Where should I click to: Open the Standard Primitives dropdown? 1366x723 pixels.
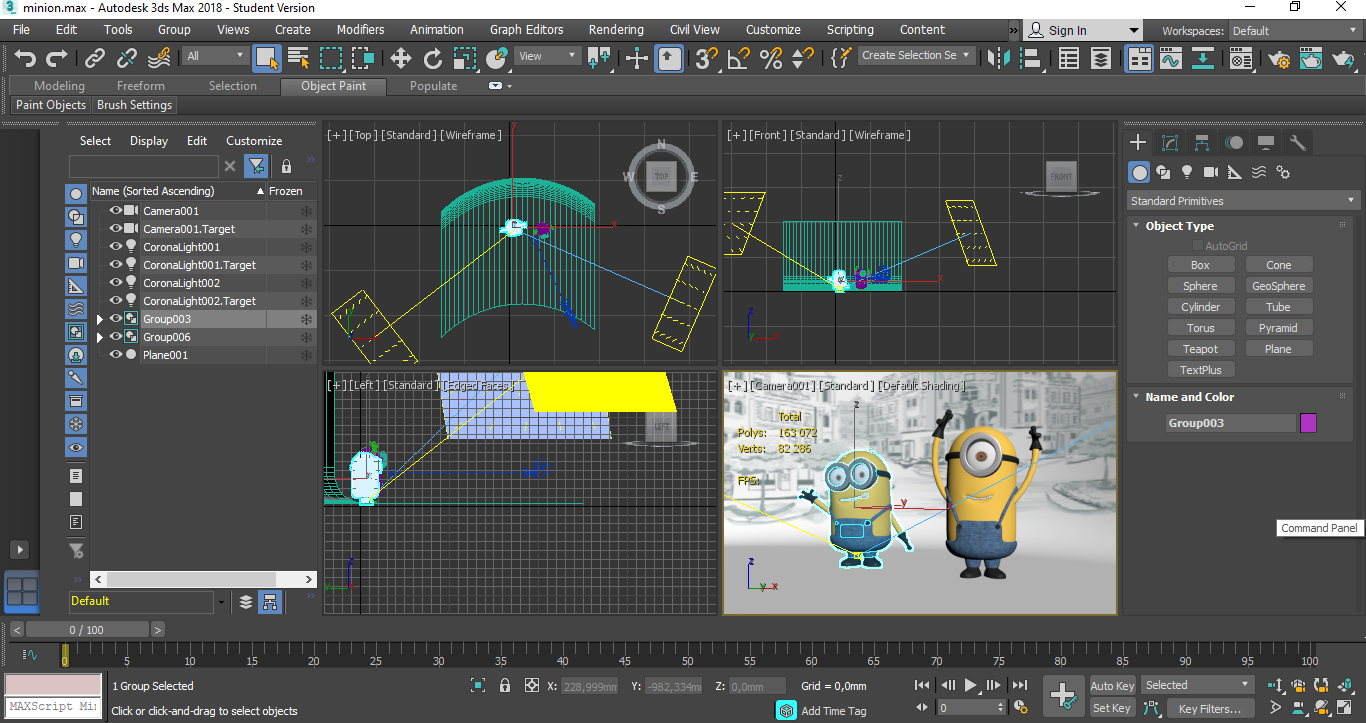tap(1241, 201)
